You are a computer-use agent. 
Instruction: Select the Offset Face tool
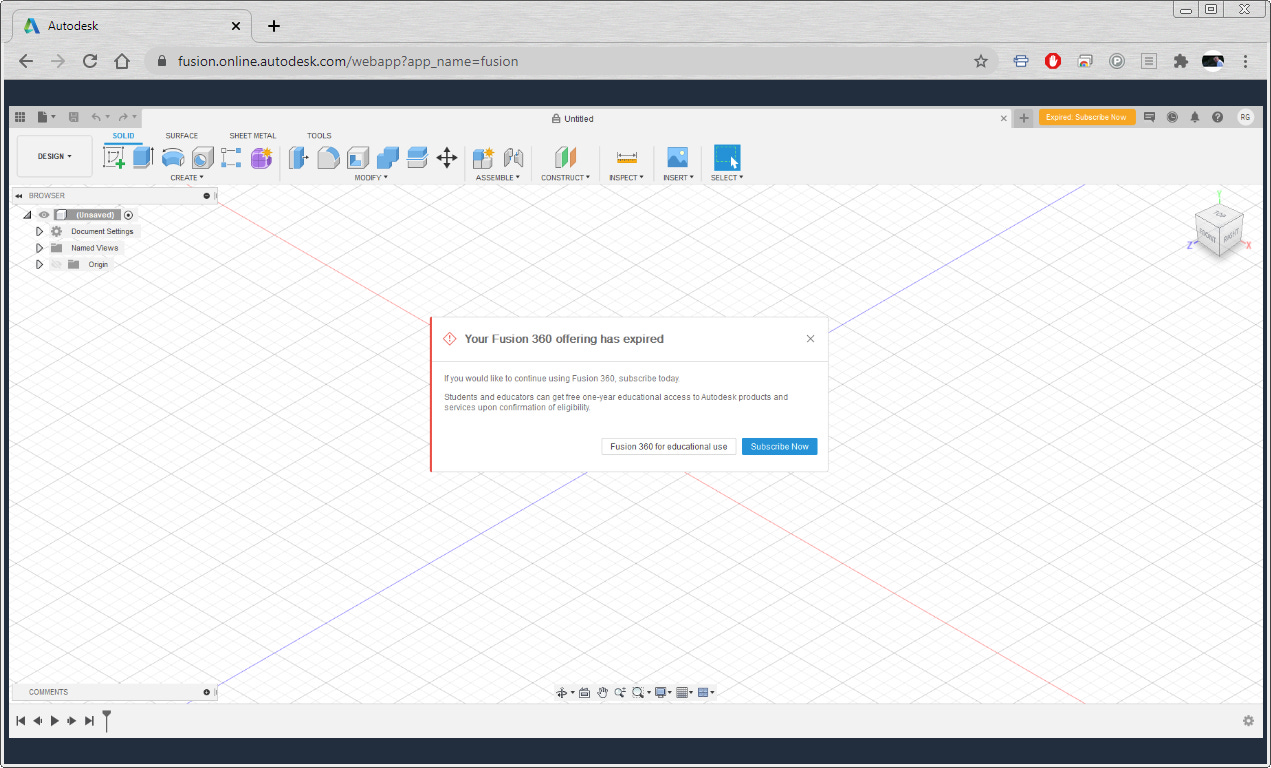click(x=418, y=157)
